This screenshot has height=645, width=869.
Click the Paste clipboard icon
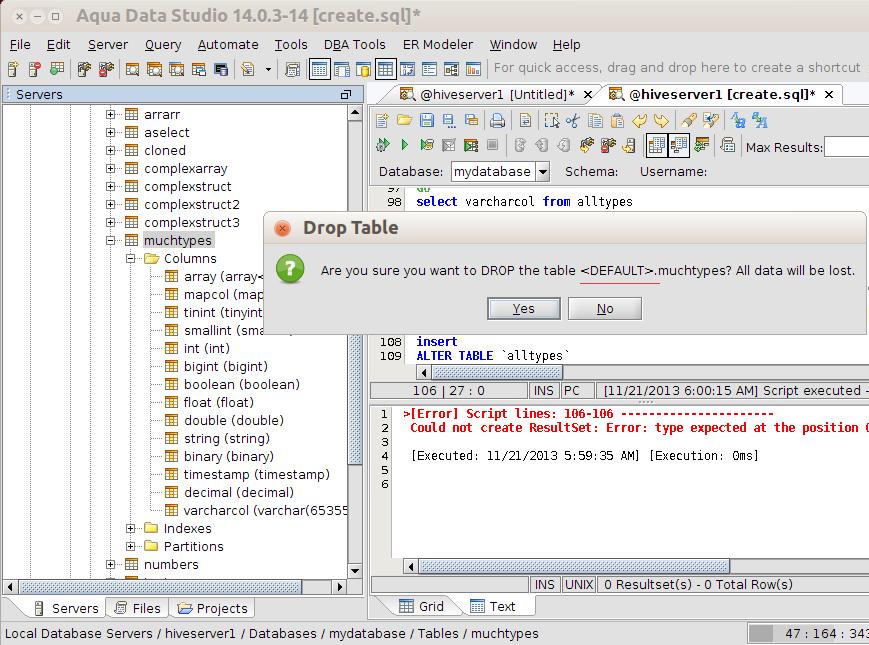617,120
